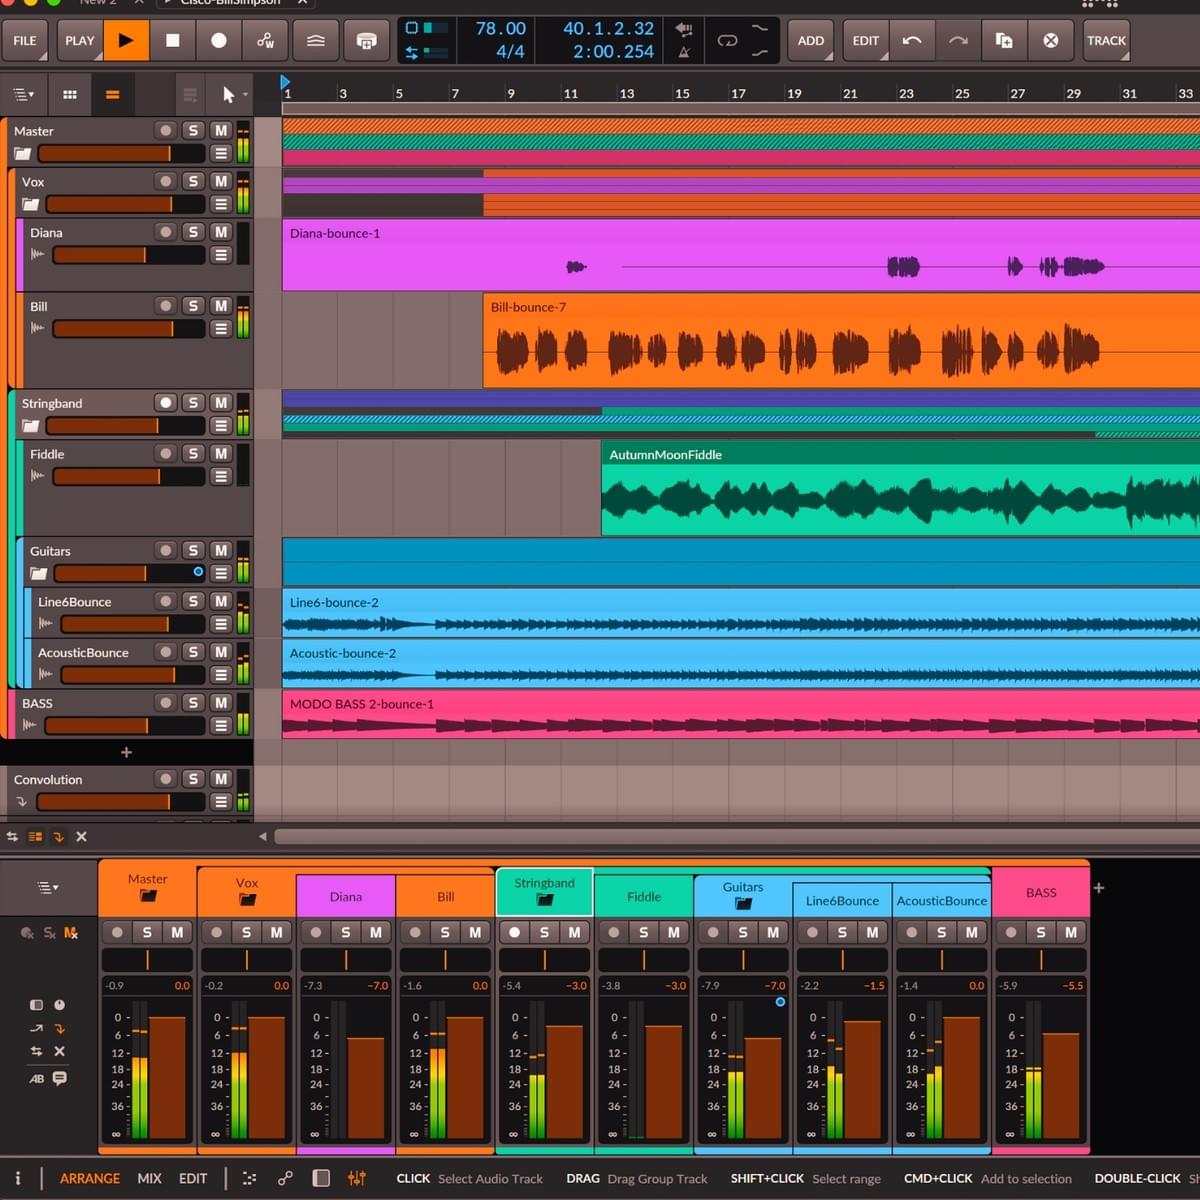1200x1200 pixels.
Task: Open the pointer tool selector dropdown
Action: click(234, 95)
